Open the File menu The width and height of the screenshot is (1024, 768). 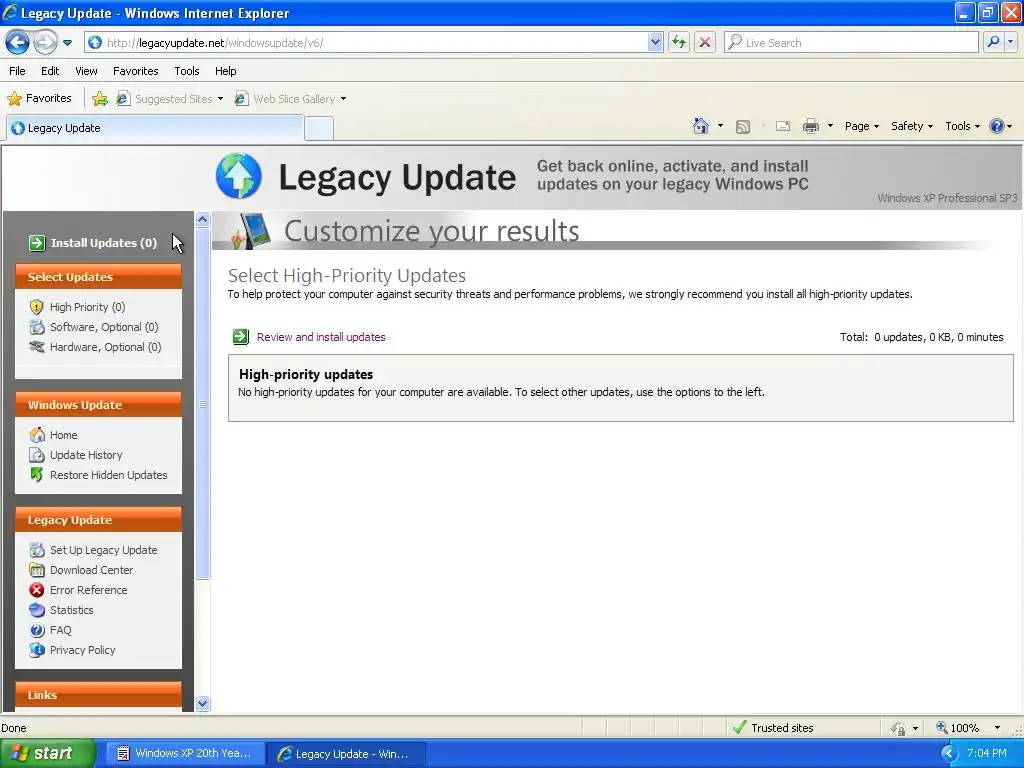pyautogui.click(x=18, y=71)
